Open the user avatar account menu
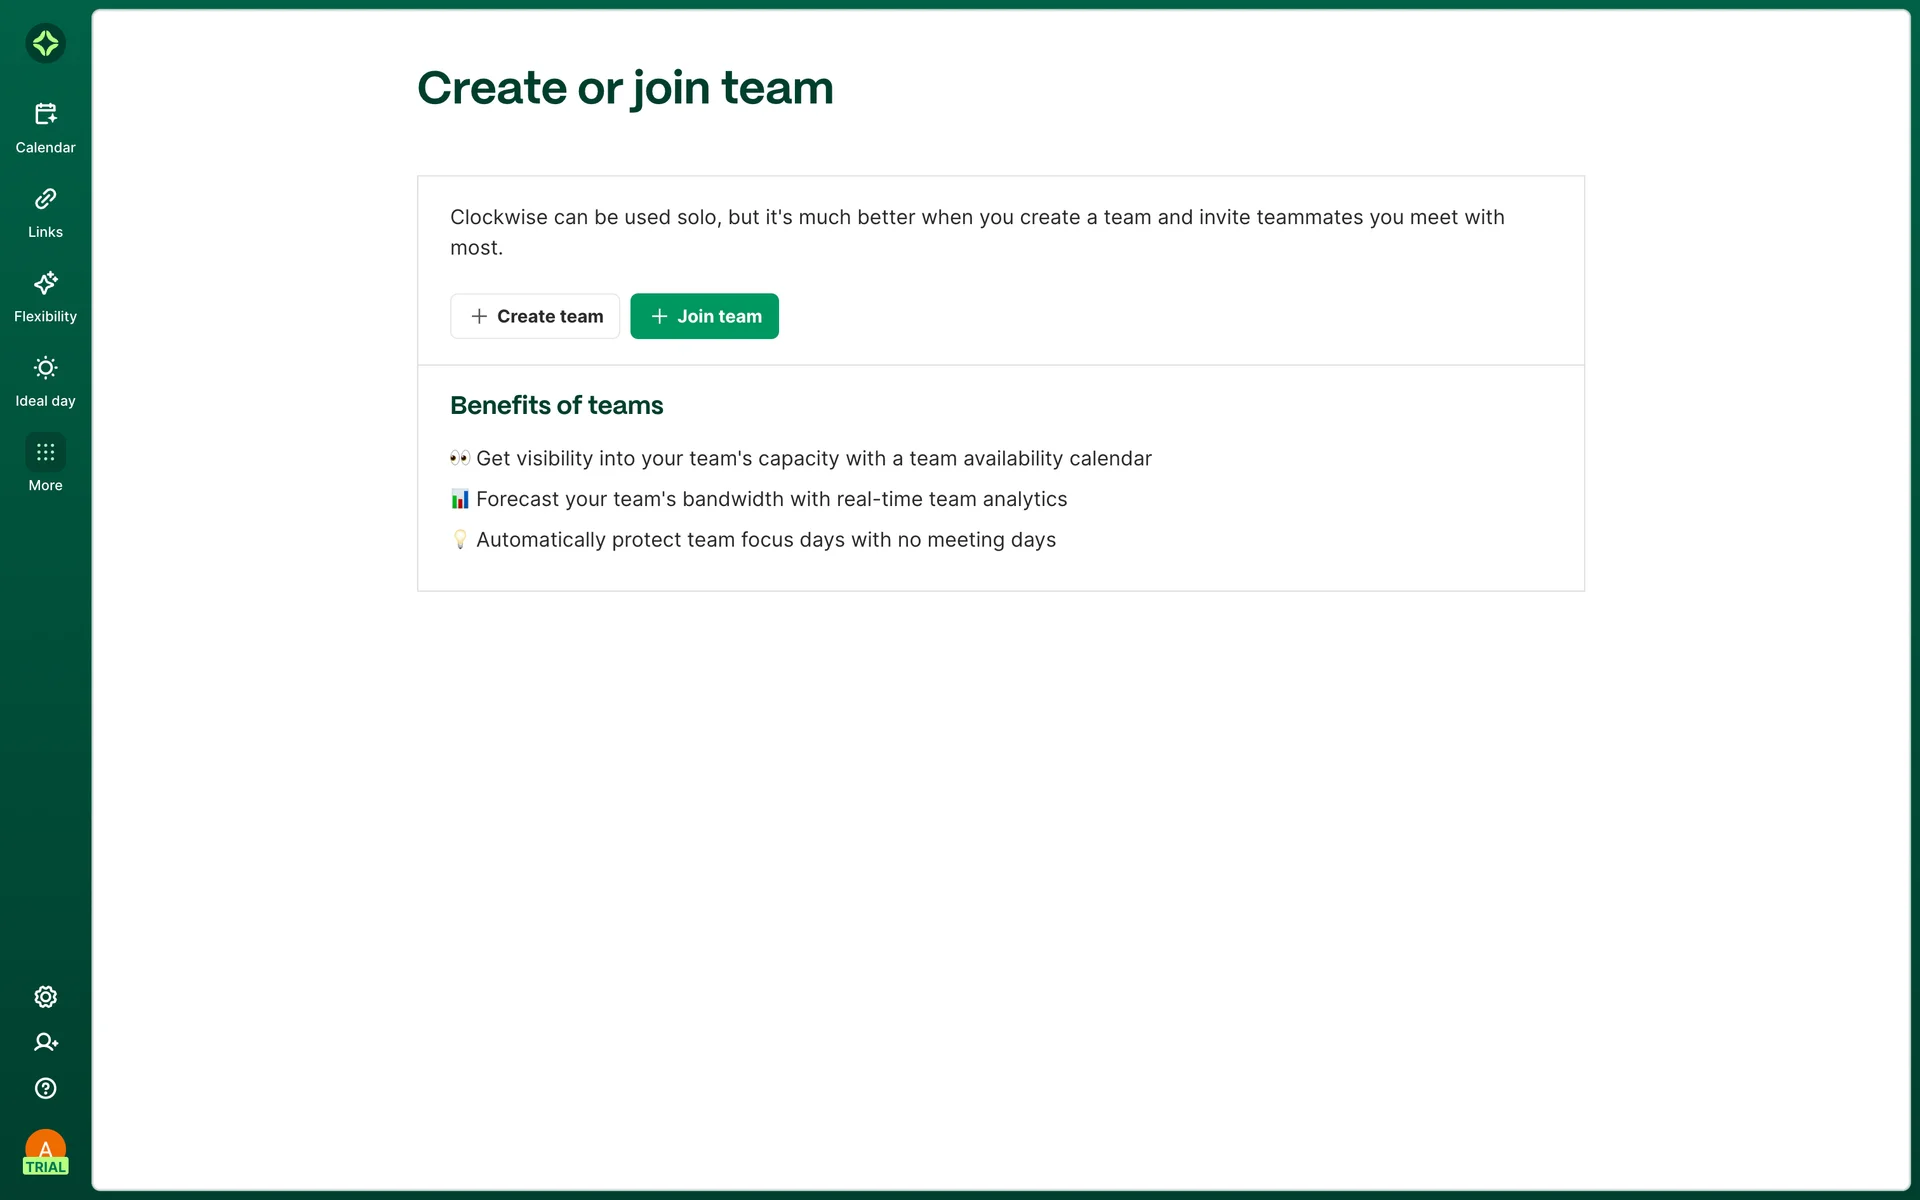Screen dimensions: 1920x1200 45,1146
